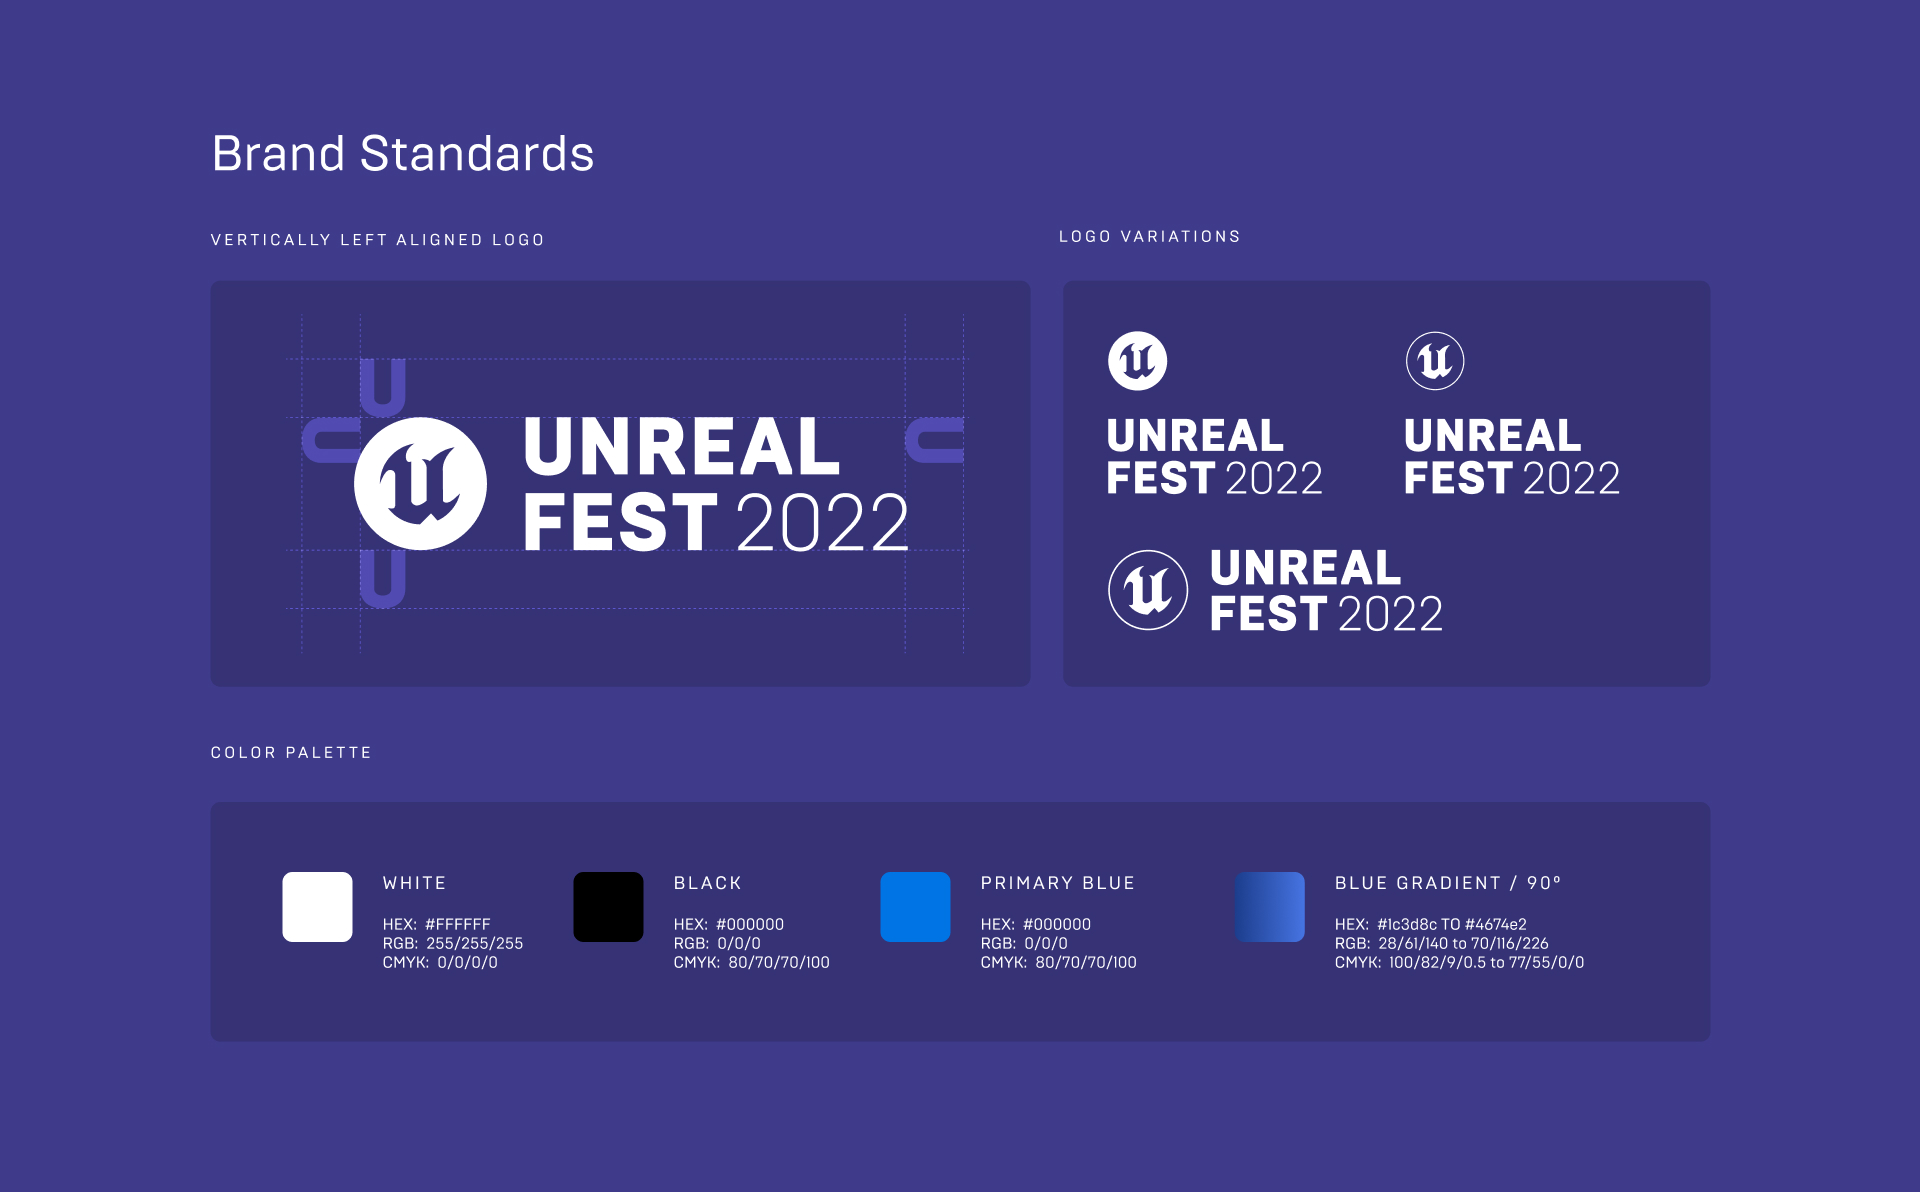Click the Color Palette section label
The image size is (1920, 1192).
(x=291, y=753)
